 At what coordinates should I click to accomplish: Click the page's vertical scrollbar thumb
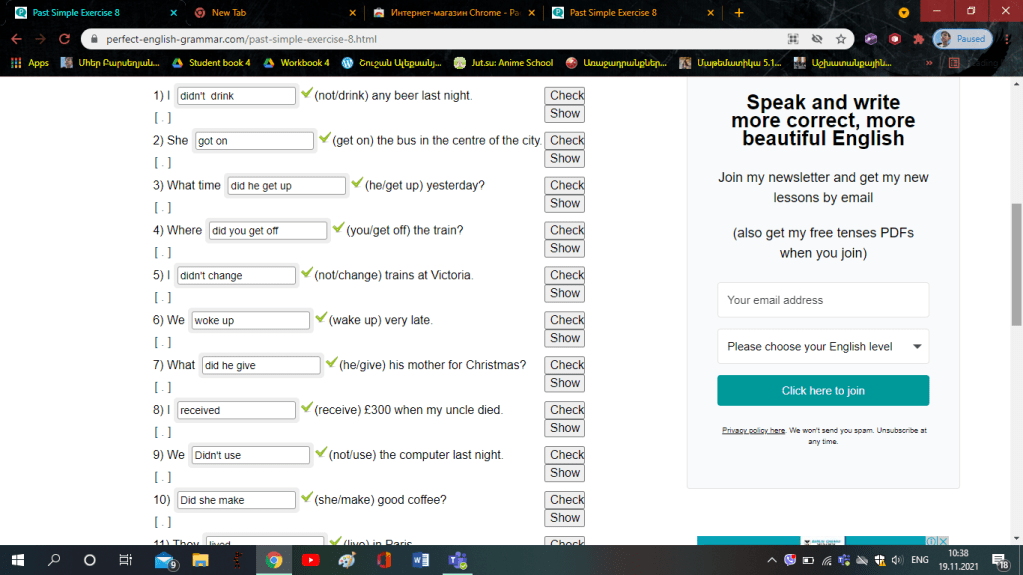[1017, 265]
